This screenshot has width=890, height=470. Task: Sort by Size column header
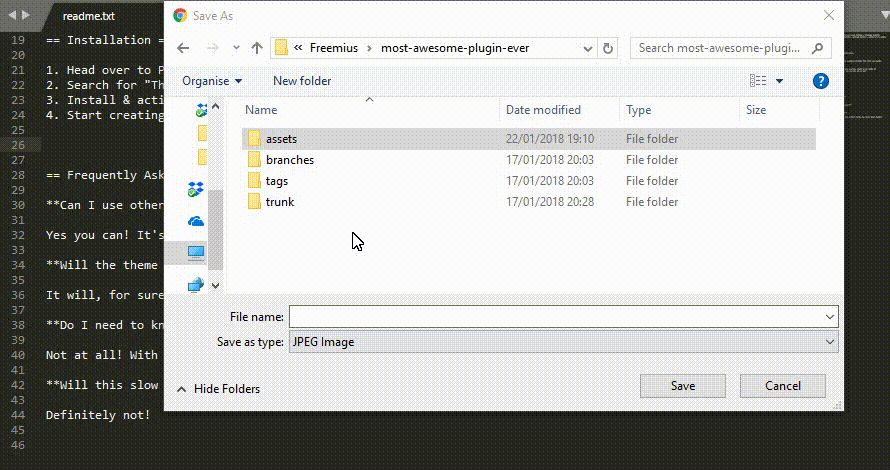pyautogui.click(x=755, y=110)
